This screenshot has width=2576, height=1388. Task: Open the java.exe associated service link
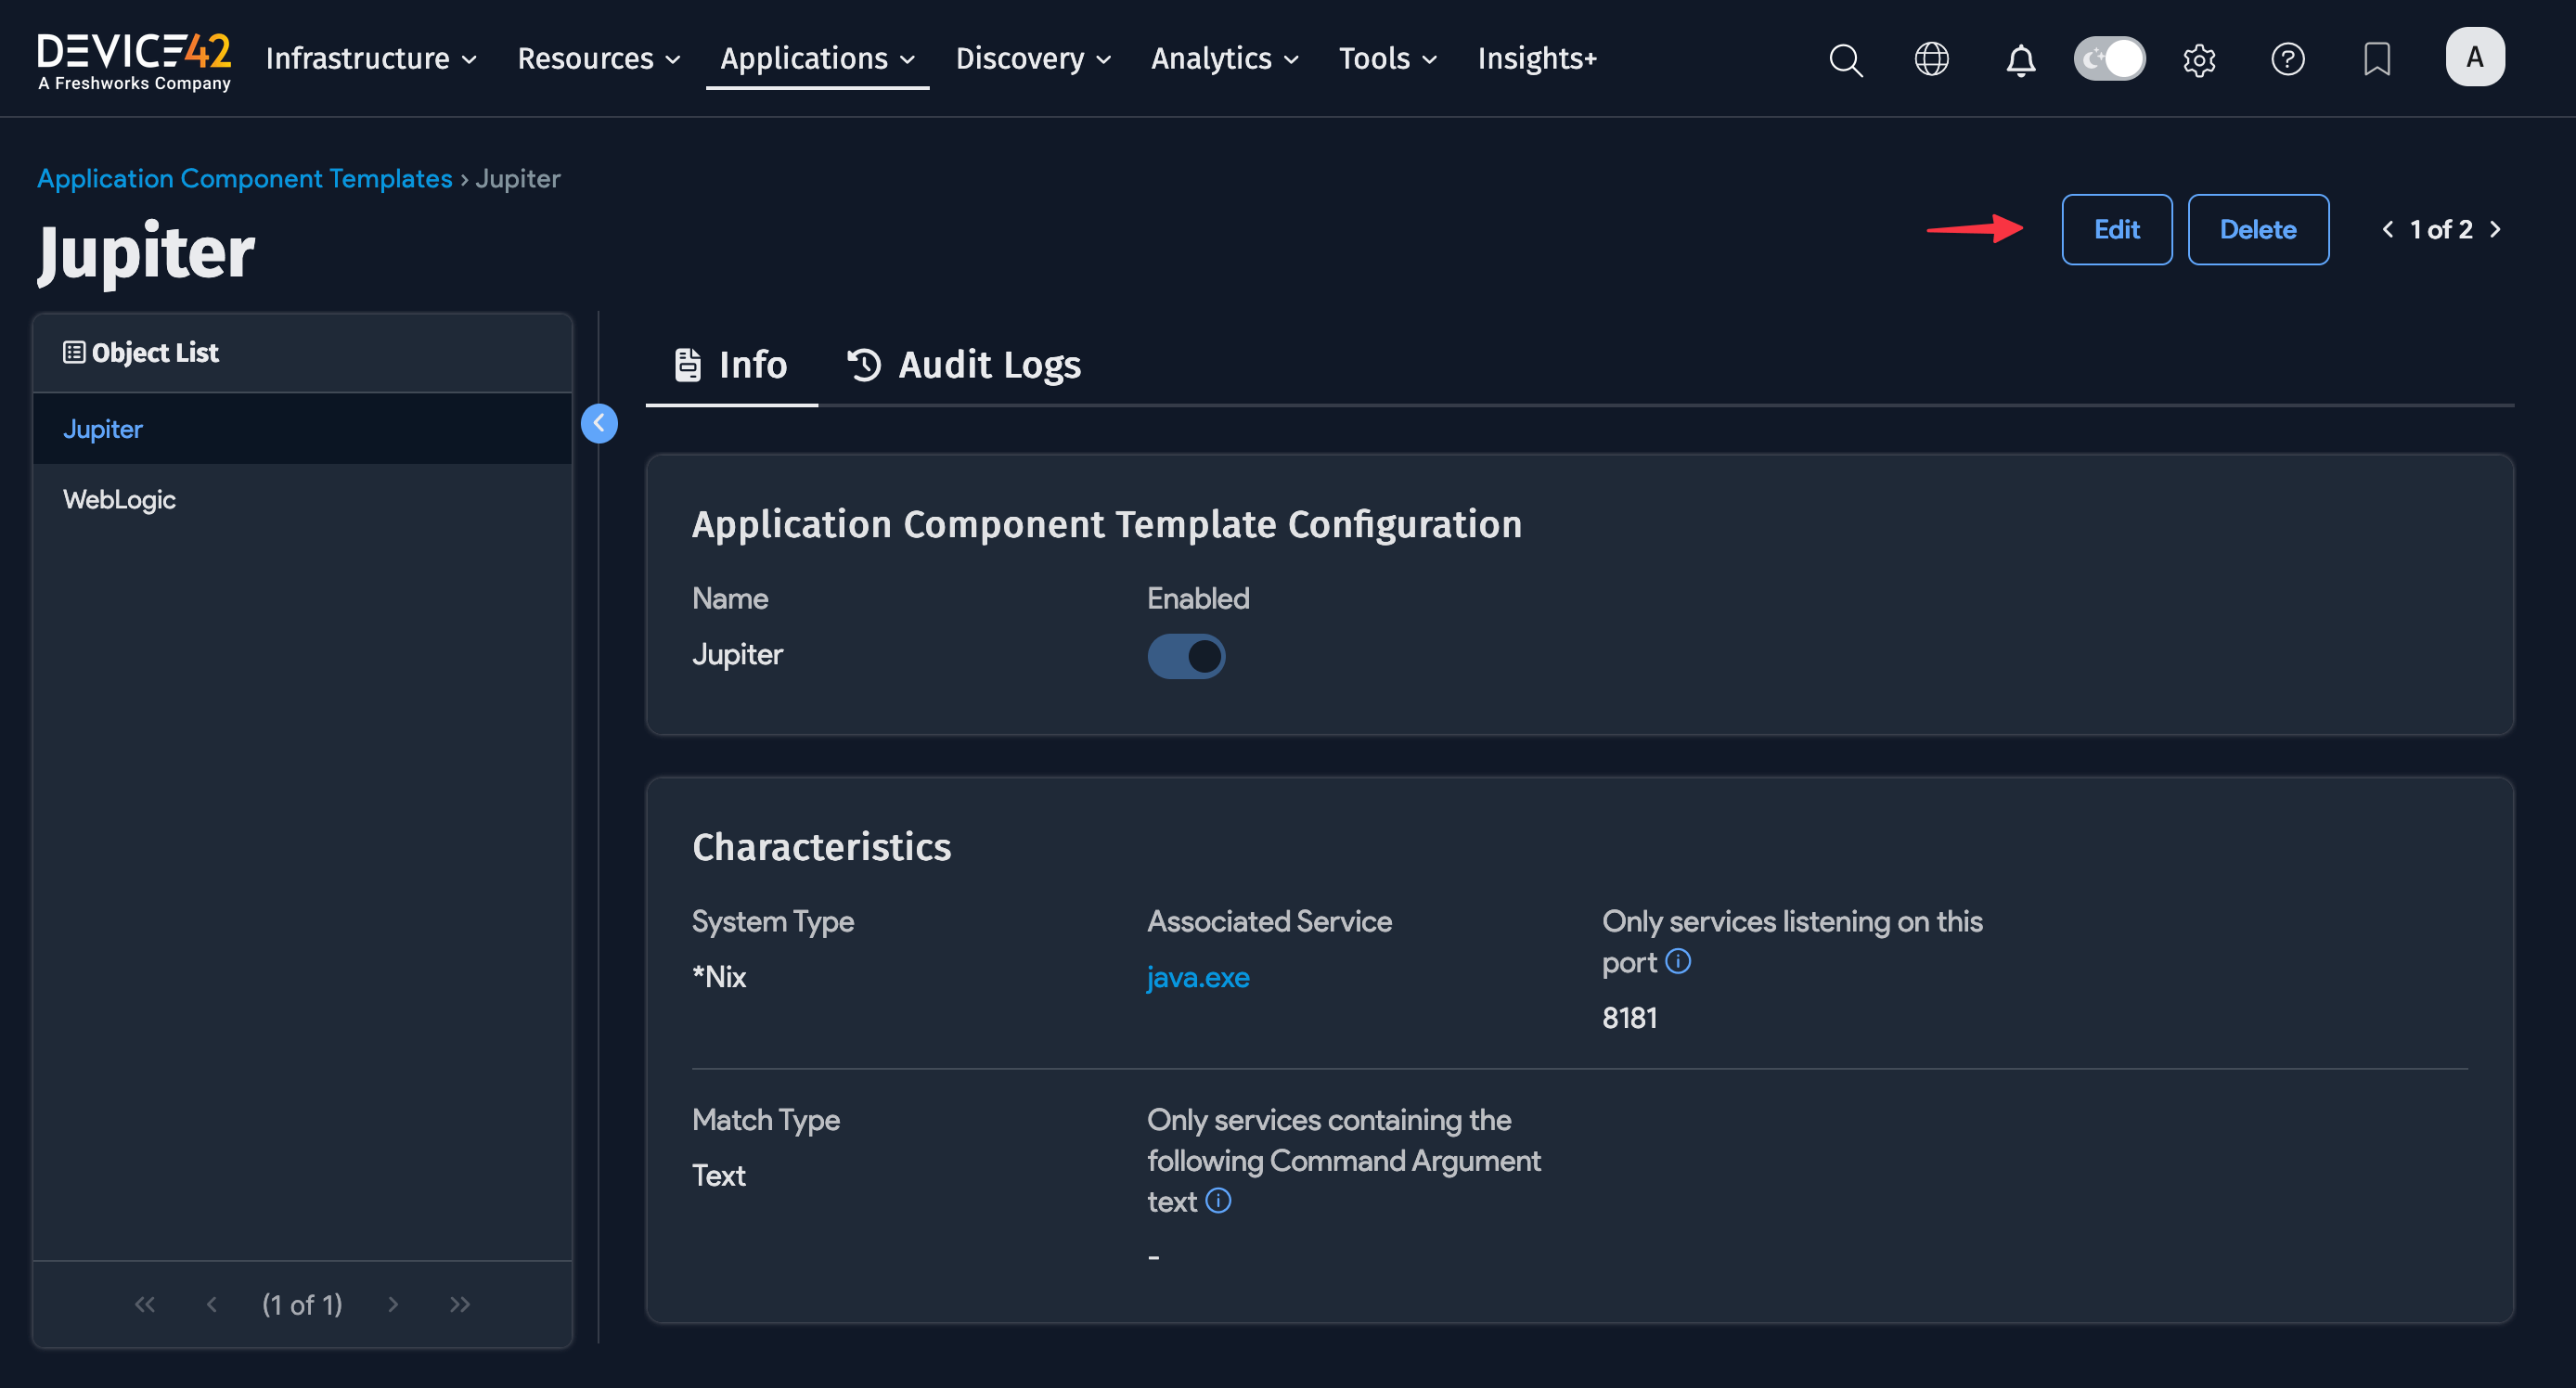[1198, 977]
